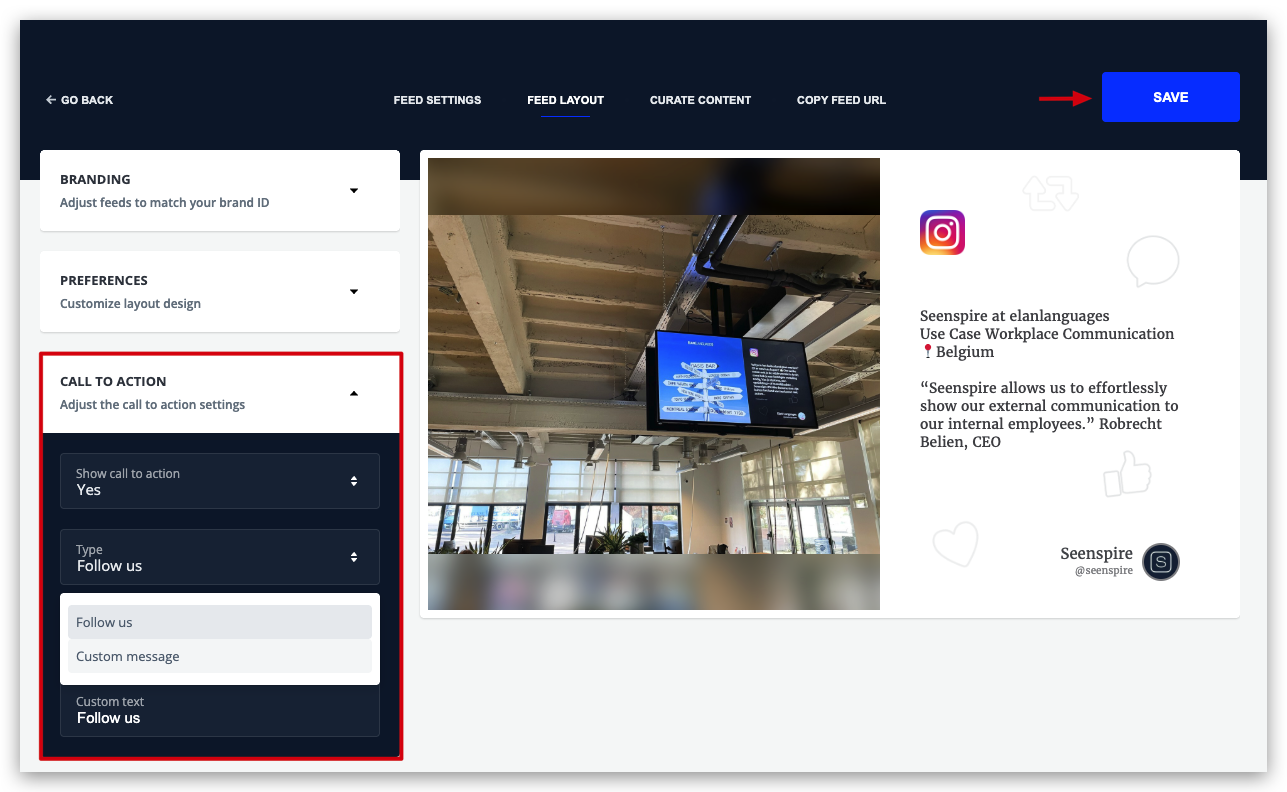Click the Copy Feed URL tab
This screenshot has width=1287, height=792.
841,100
